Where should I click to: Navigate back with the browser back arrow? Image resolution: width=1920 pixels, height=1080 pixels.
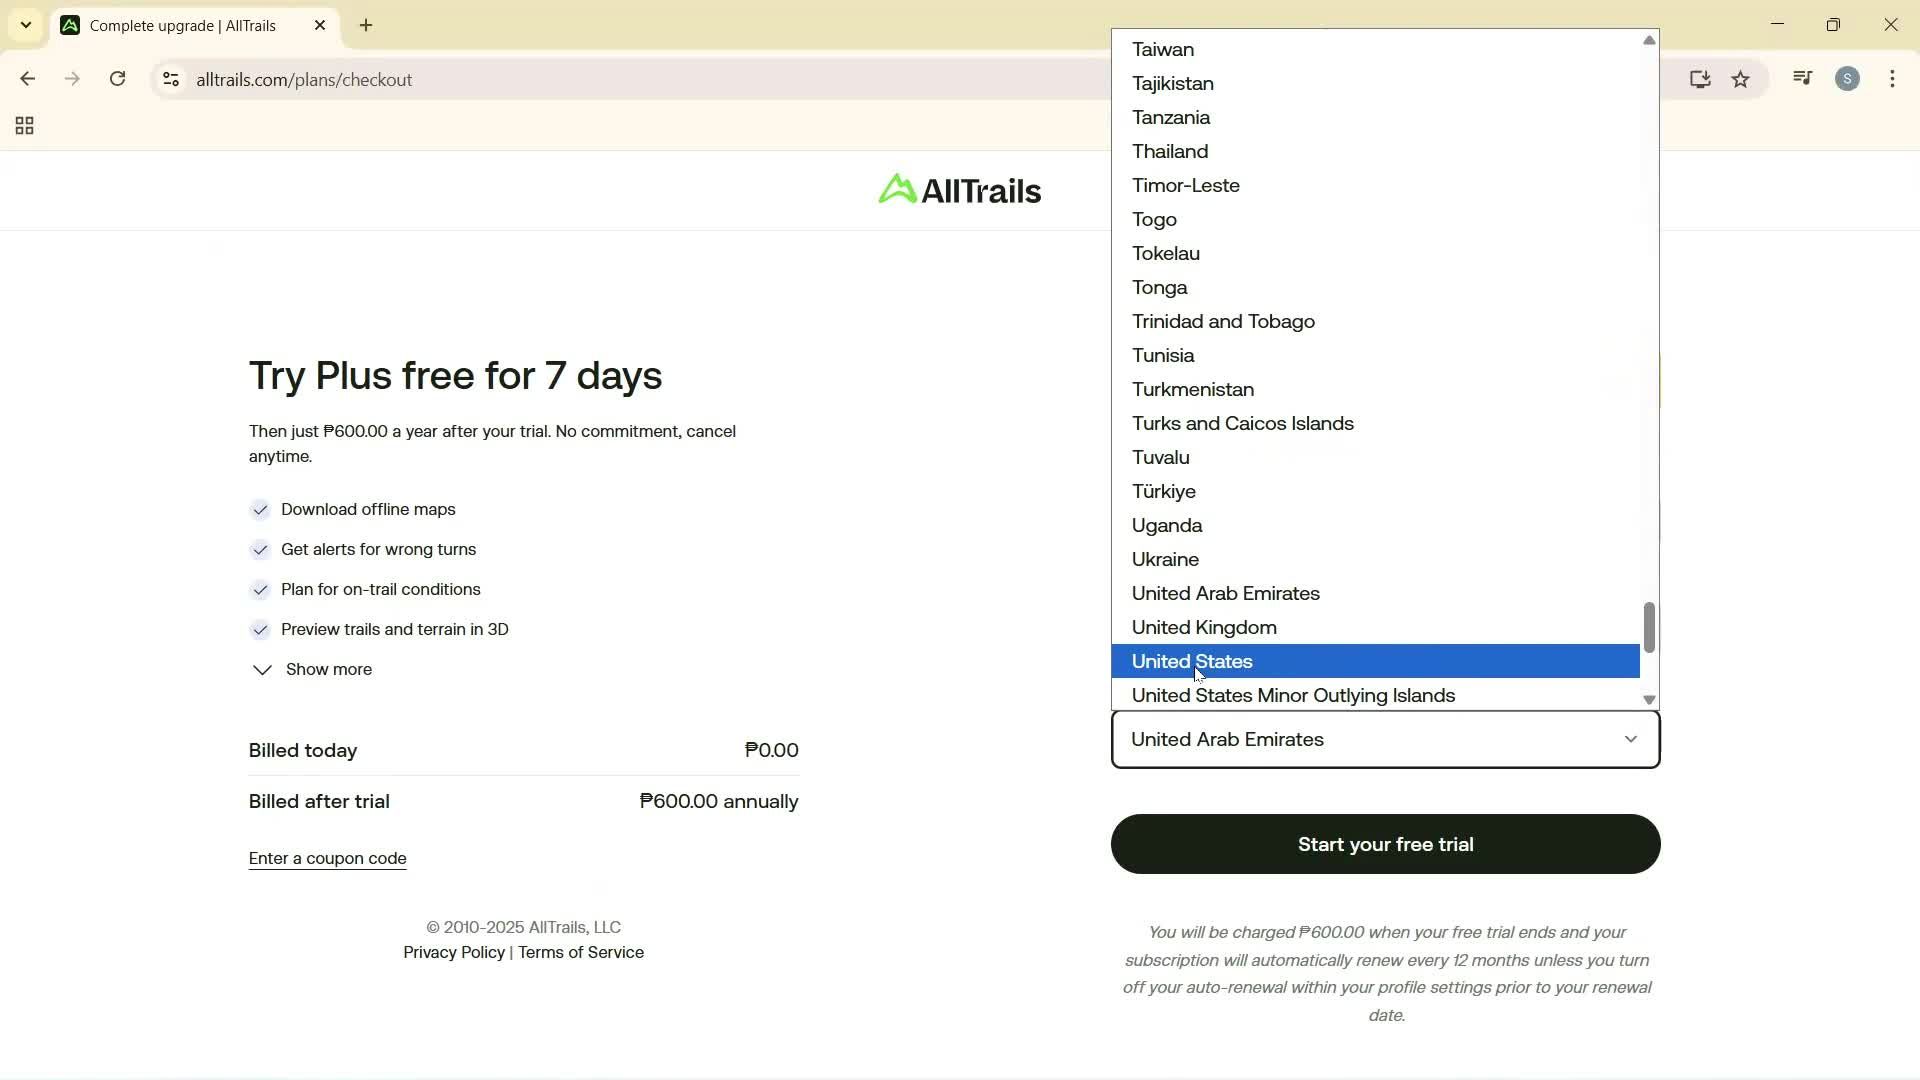pos(27,79)
